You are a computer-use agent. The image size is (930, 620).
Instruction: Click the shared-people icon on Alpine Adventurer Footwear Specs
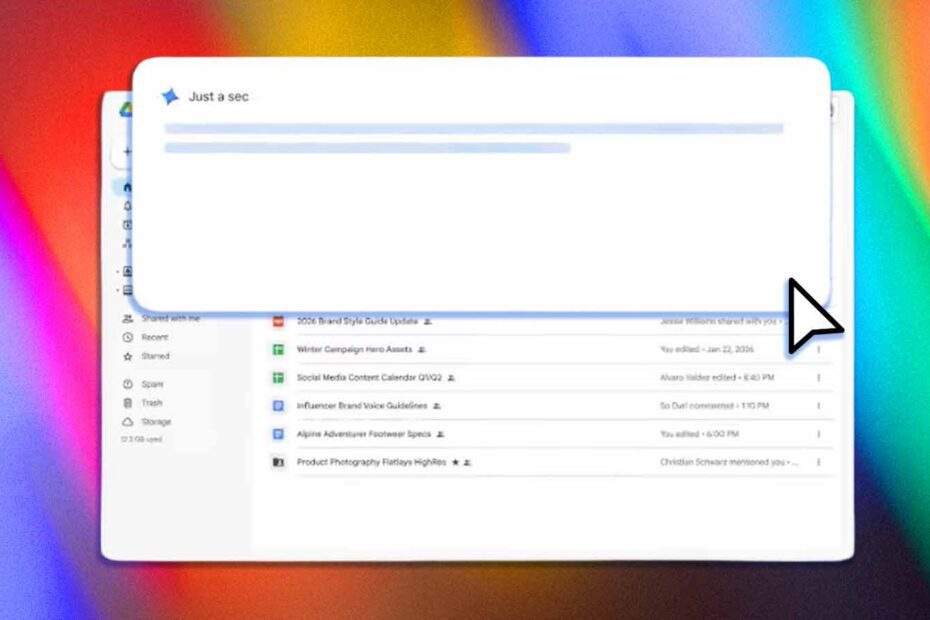441,433
